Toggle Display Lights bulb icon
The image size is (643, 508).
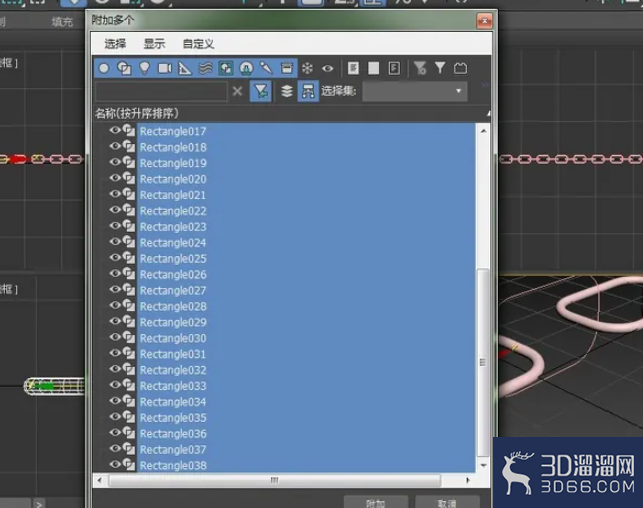[144, 68]
